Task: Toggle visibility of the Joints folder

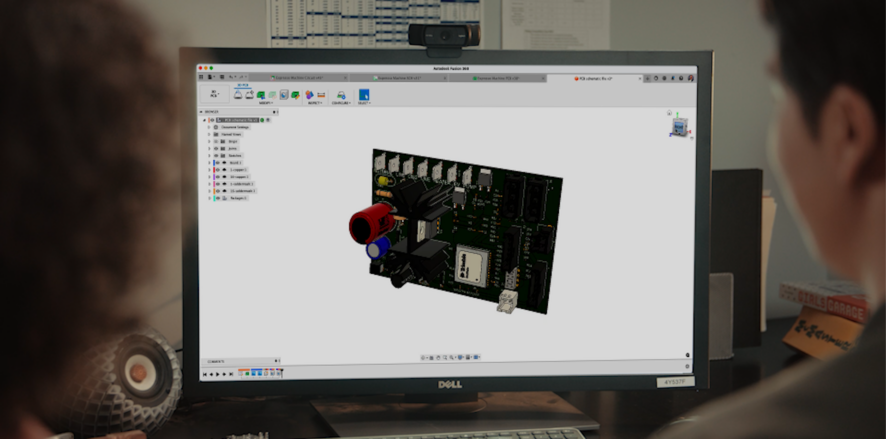Action: (x=216, y=149)
